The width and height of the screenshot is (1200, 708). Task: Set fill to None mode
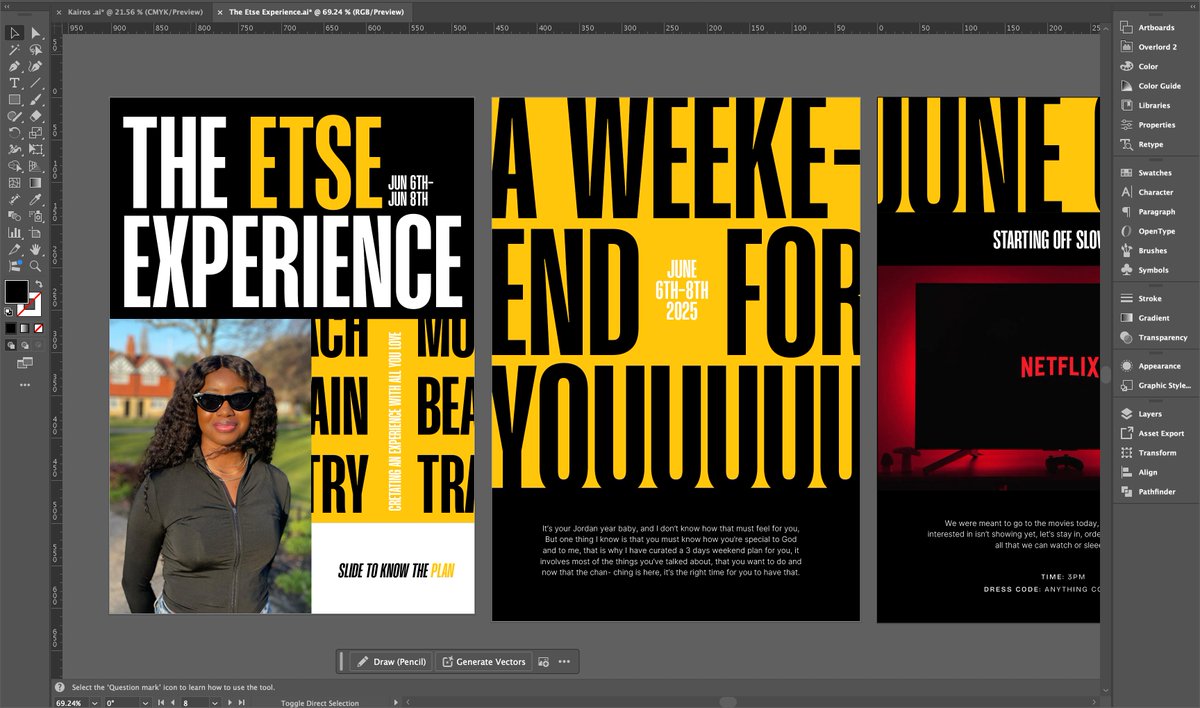[38, 327]
